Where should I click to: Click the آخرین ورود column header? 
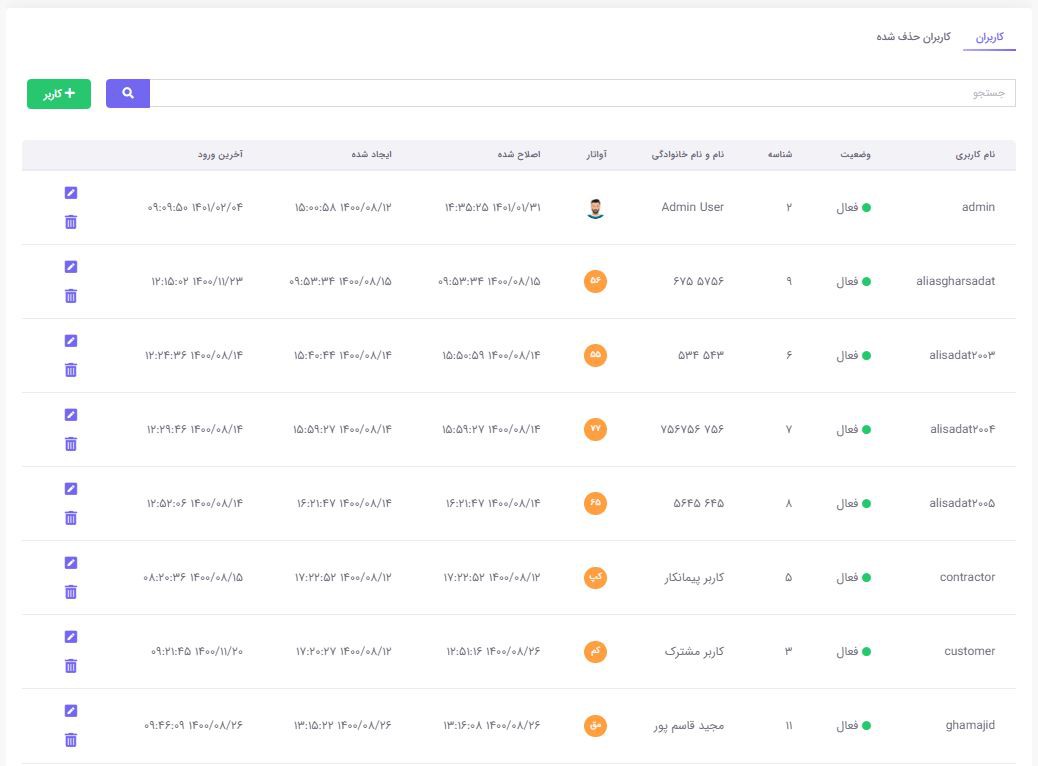tap(220, 155)
